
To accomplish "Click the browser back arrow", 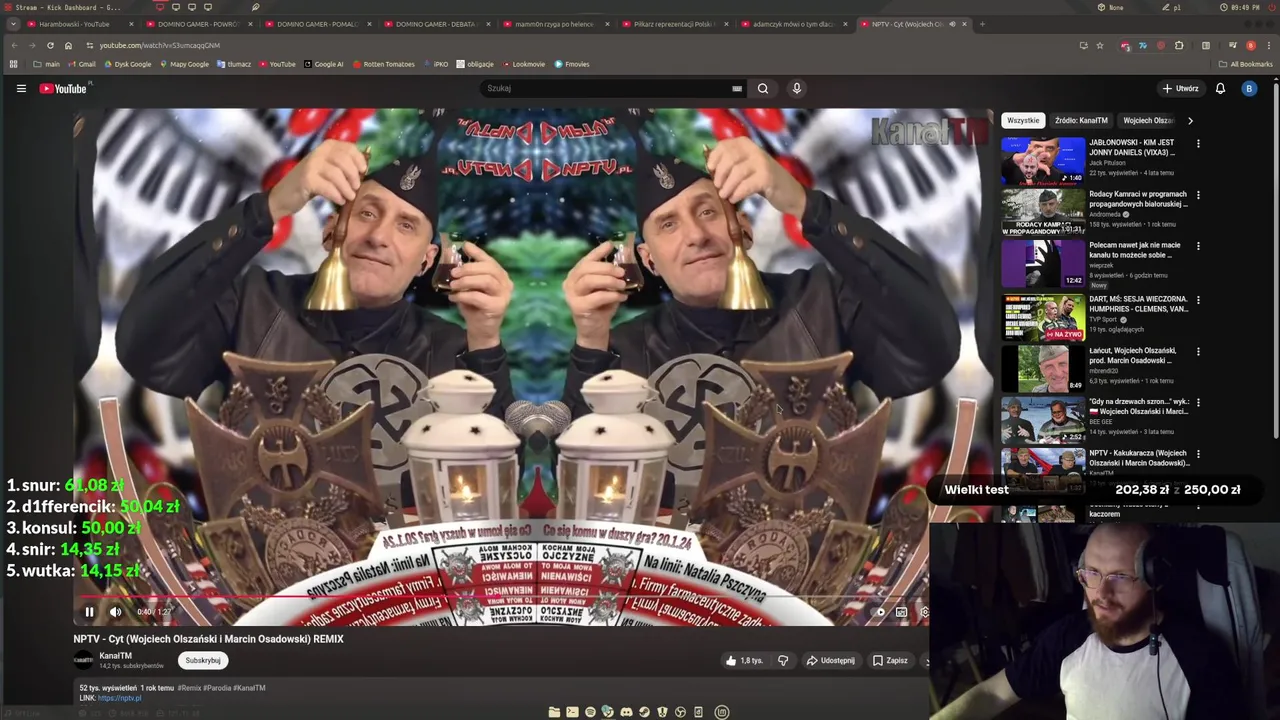I will tap(14, 45).
